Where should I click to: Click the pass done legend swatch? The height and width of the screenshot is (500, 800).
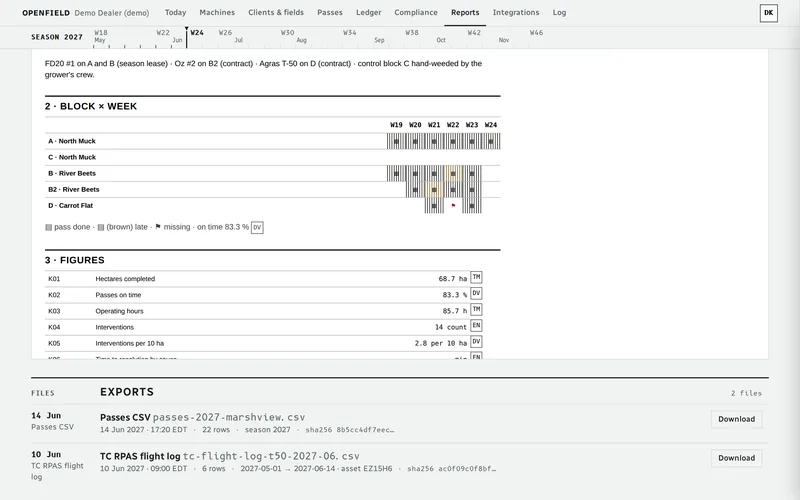click(x=48, y=228)
